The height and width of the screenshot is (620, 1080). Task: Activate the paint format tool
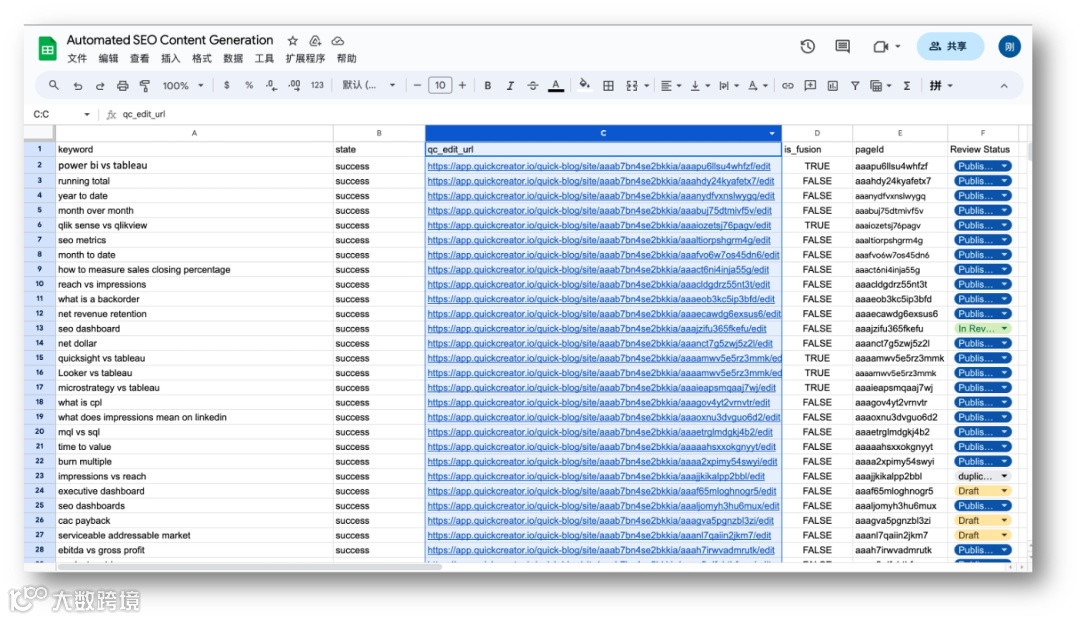point(145,85)
